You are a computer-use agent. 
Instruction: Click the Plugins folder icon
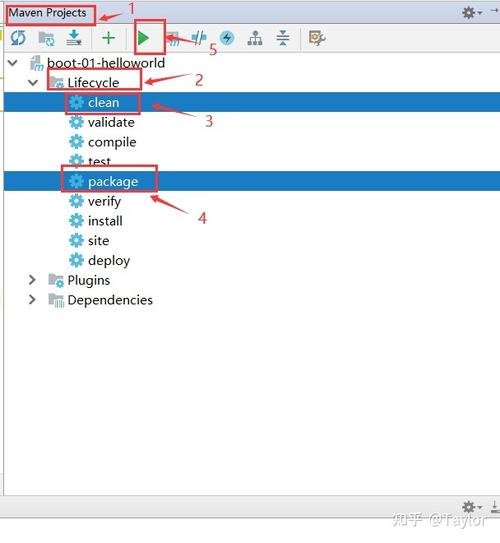point(56,280)
